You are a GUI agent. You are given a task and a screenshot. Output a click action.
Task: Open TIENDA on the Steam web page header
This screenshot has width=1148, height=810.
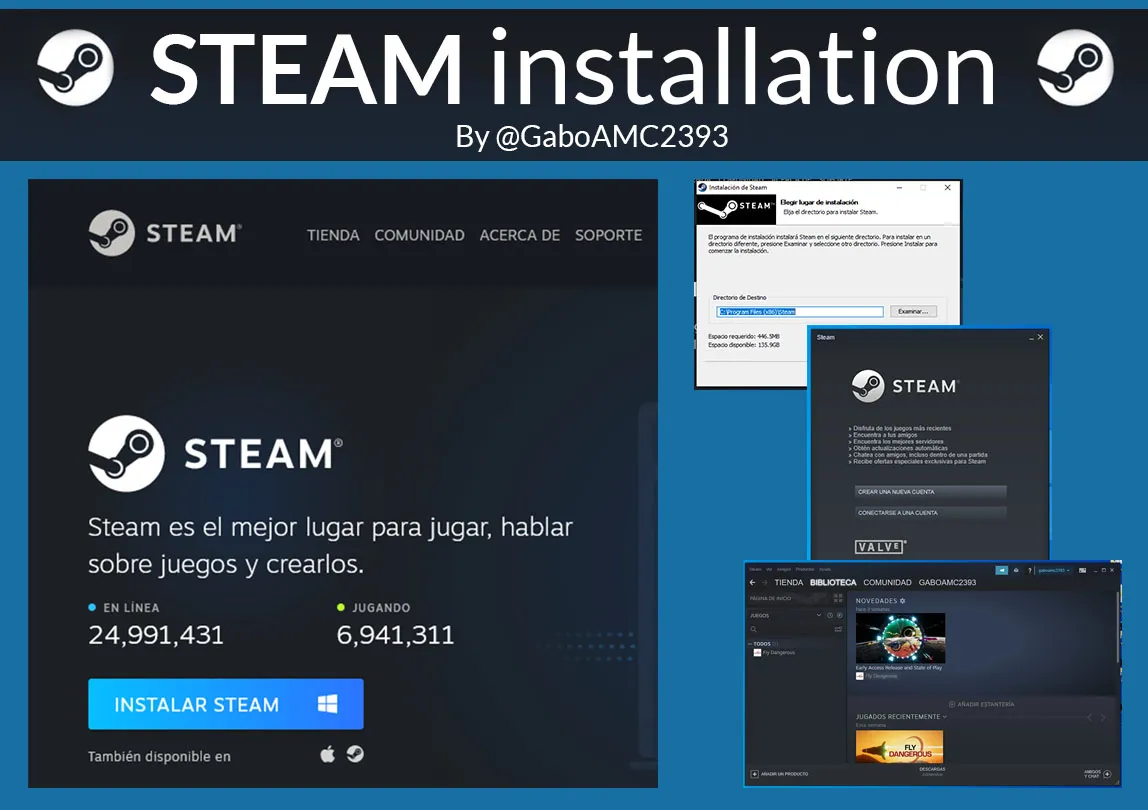pyautogui.click(x=333, y=235)
